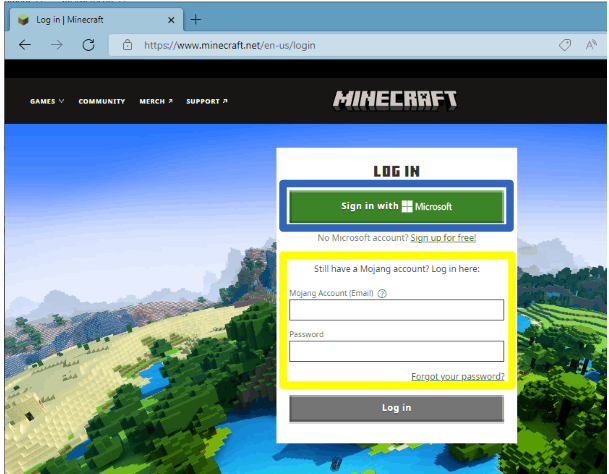
Task: Open the Community menu item
Action: click(102, 101)
